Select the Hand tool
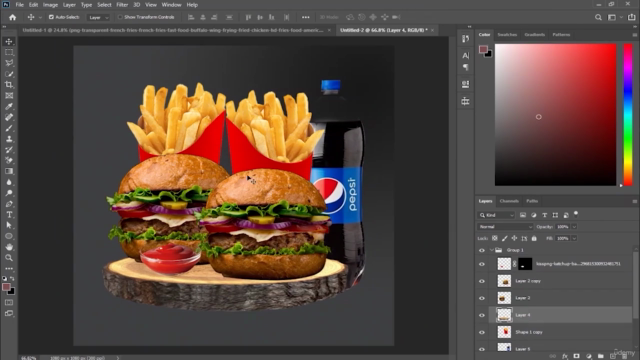 pos(9,247)
